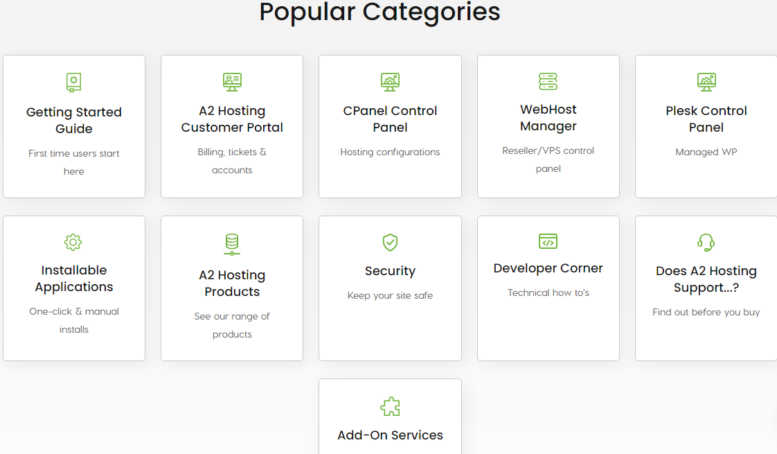Click the Getting Started Guide book icon

[x=73, y=82]
